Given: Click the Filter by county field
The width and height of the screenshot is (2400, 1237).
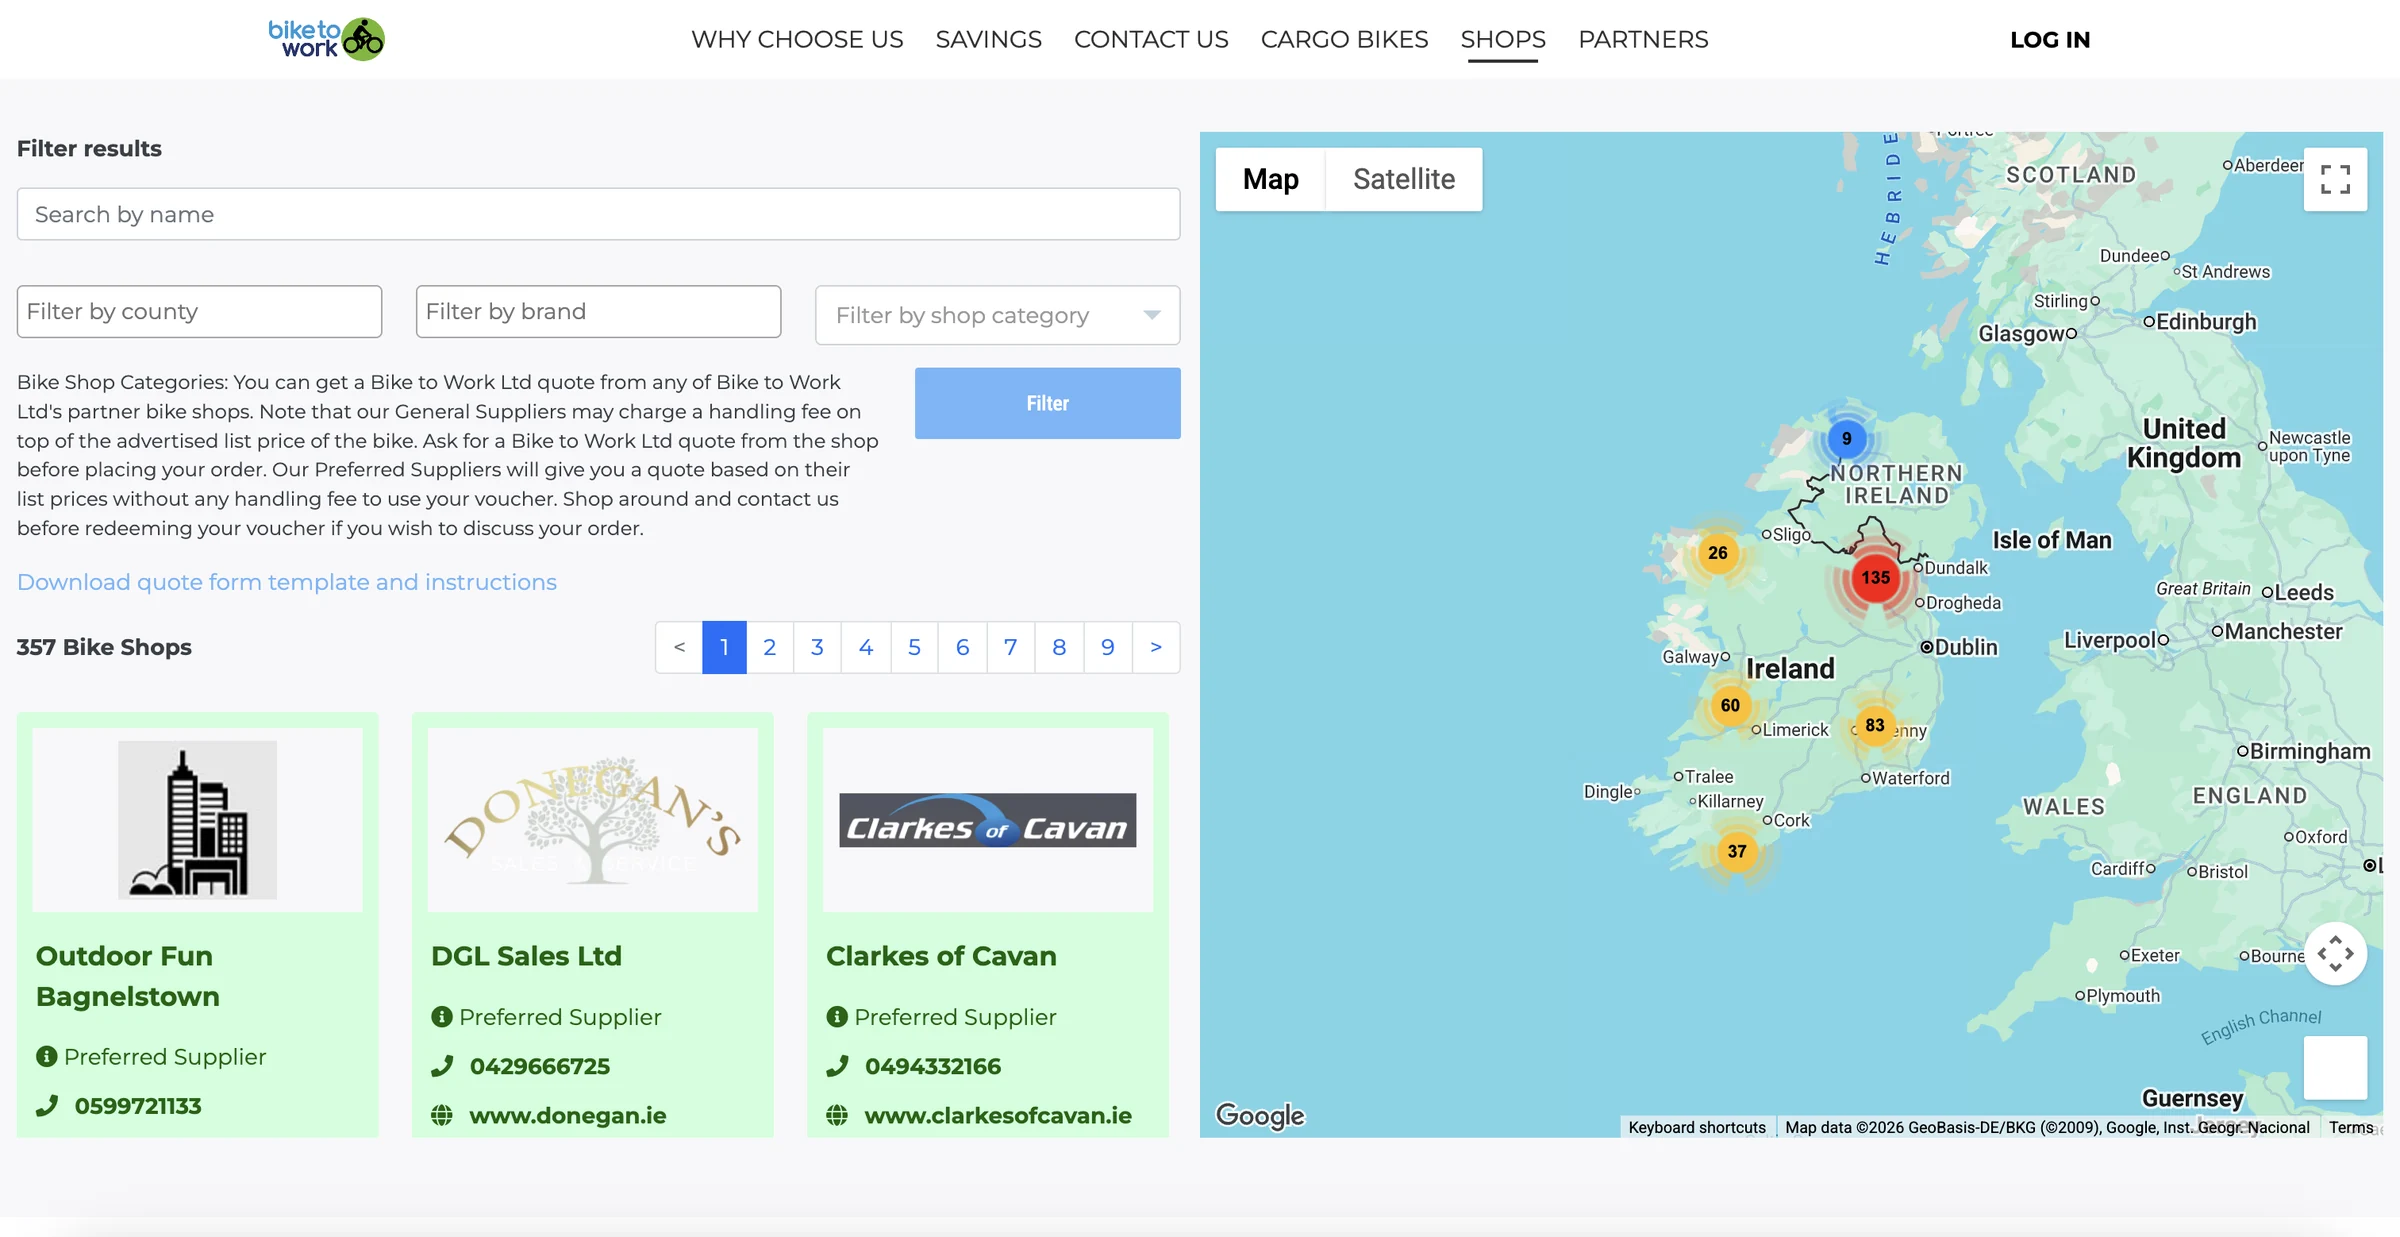Looking at the screenshot, I should tap(199, 311).
